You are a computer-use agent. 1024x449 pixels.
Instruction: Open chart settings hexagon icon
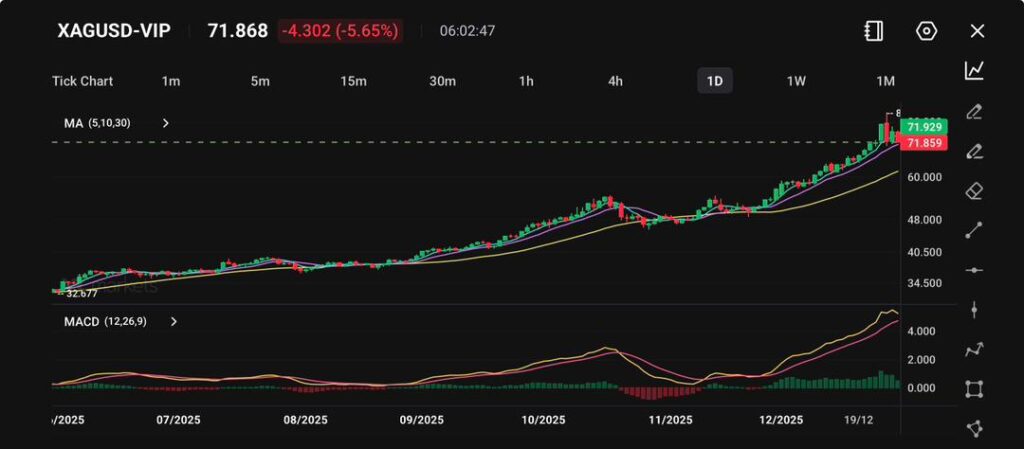(926, 31)
